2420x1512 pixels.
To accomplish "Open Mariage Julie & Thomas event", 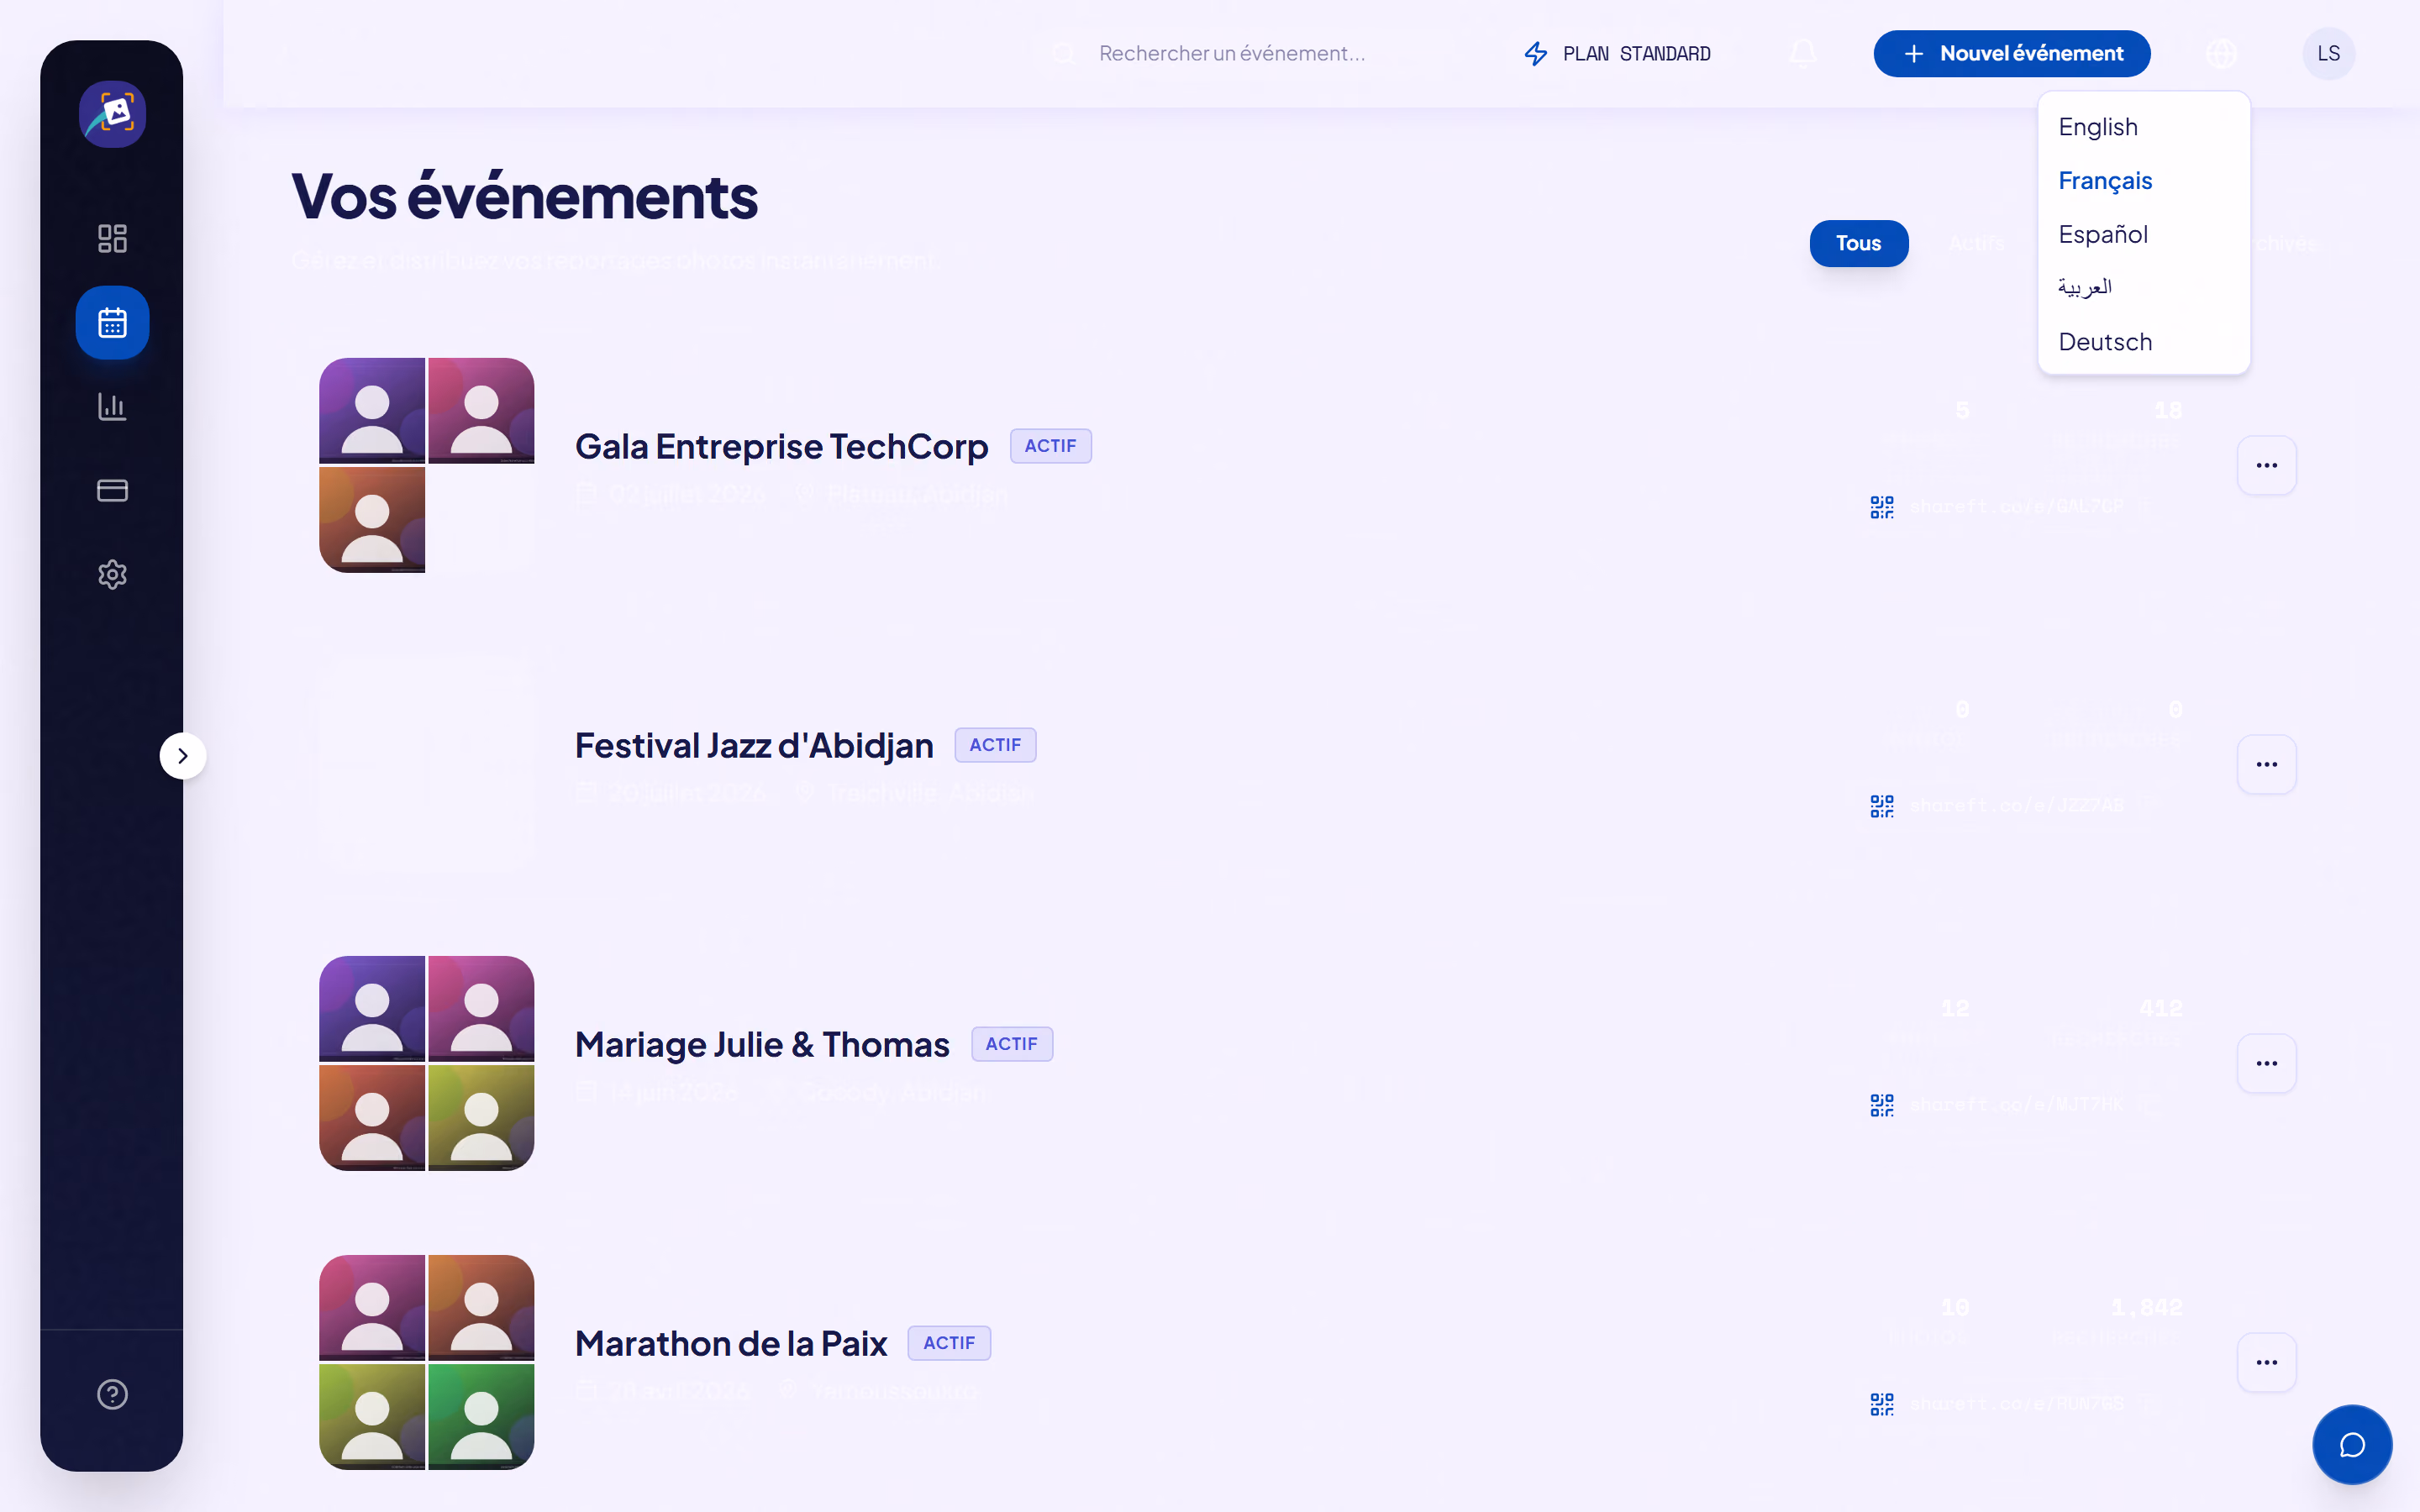I will [762, 1044].
